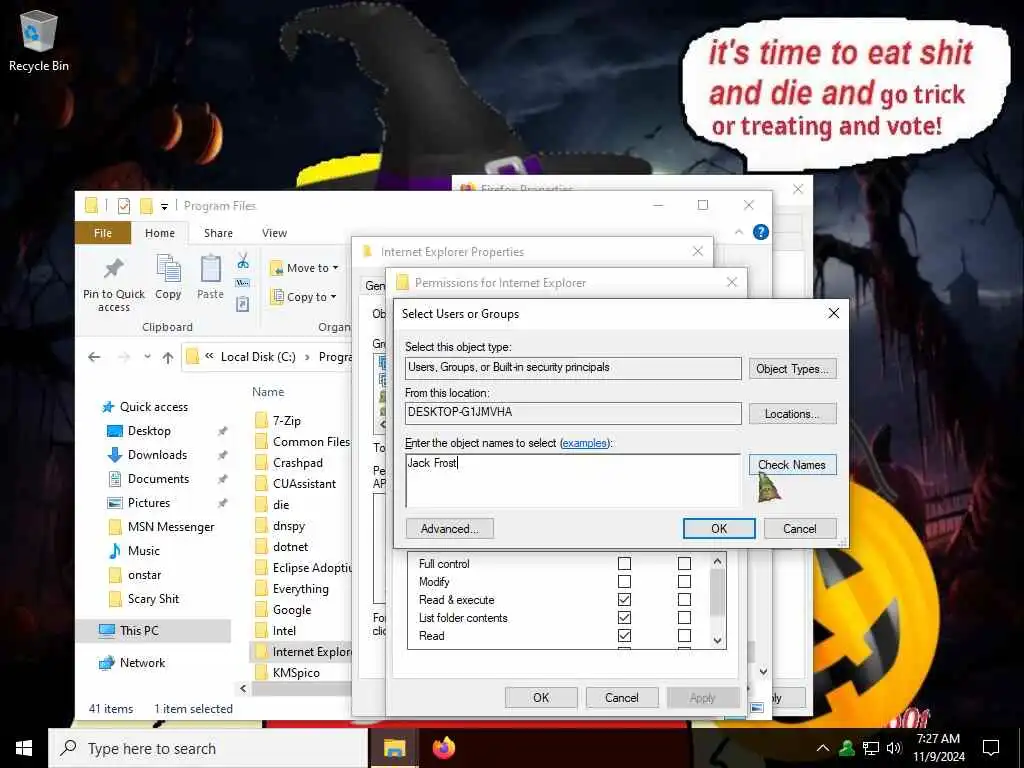Viewport: 1024px width, 768px height.
Task: Open the taskbar clock and date
Action: (x=938, y=748)
